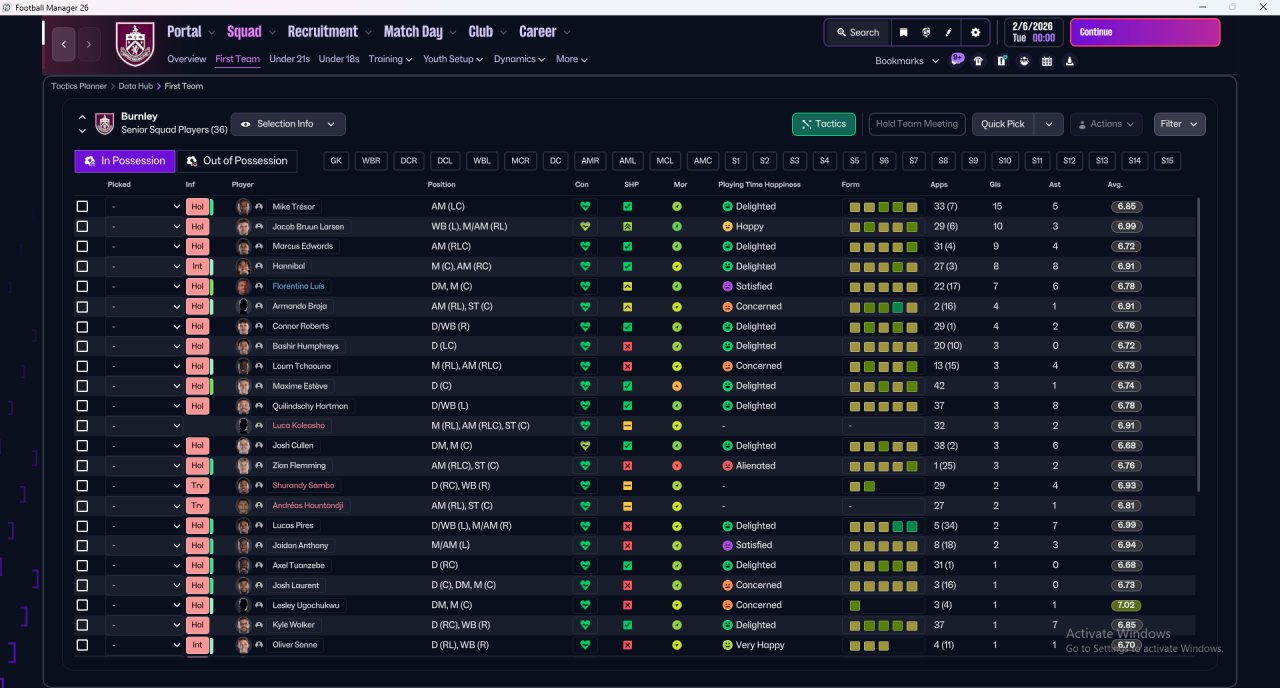Image resolution: width=1280 pixels, height=688 pixels.
Task: Expand the Selection Info dropdown
Action: pos(288,124)
